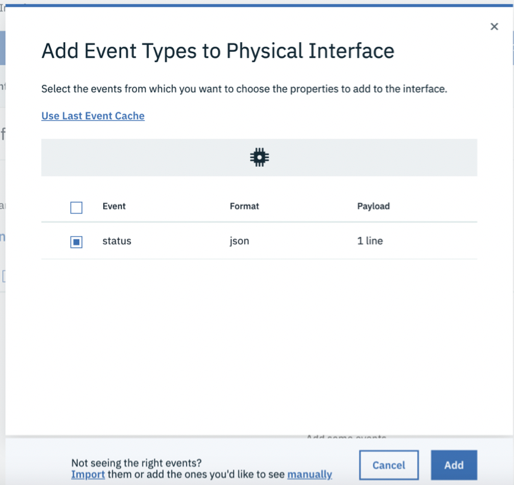Click the Format column header

(x=244, y=206)
